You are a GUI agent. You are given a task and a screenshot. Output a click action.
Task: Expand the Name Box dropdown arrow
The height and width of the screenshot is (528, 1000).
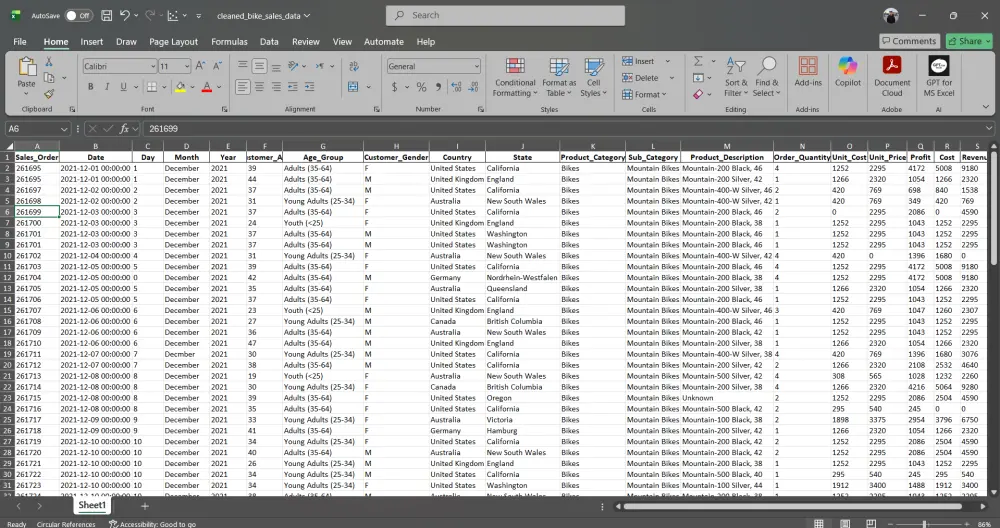(x=64, y=129)
